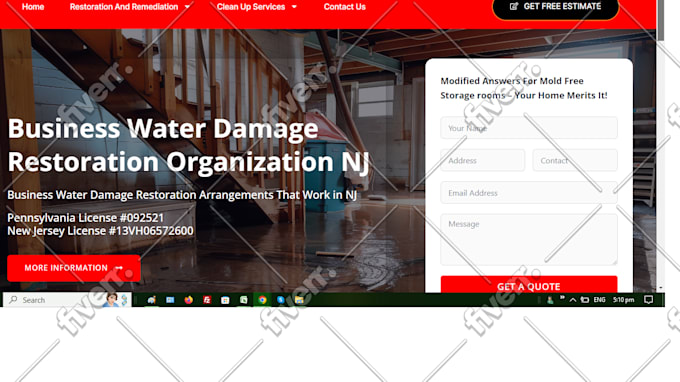The height and width of the screenshot is (382, 680).
Task: Expand the Clean Up Services dropdown arrow
Action: pos(294,7)
